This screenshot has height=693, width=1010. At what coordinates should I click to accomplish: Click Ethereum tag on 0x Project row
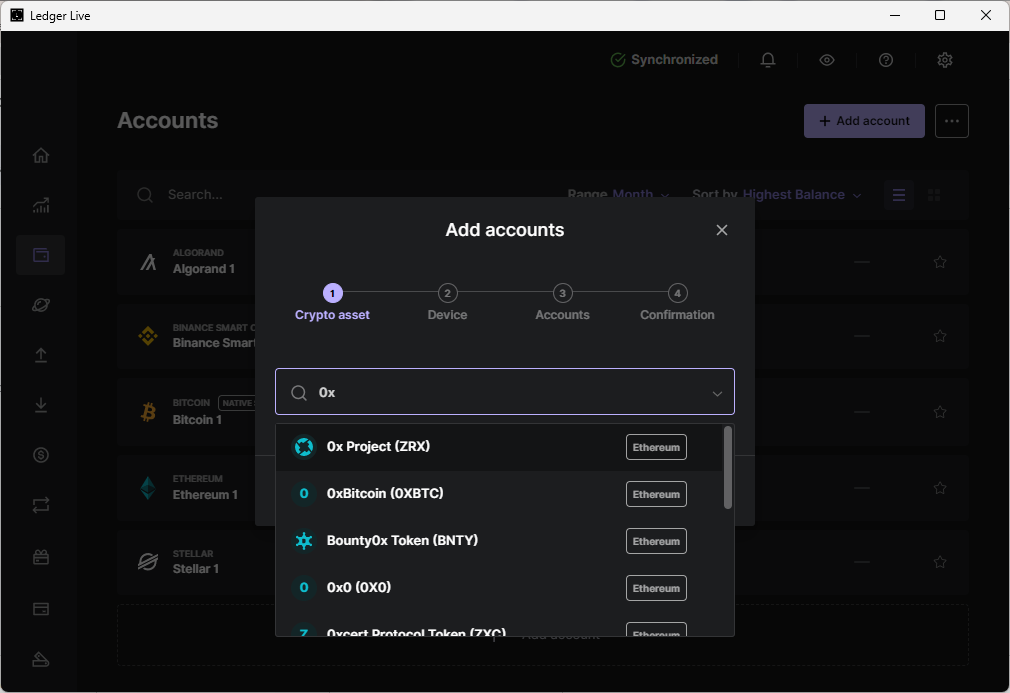(x=656, y=447)
